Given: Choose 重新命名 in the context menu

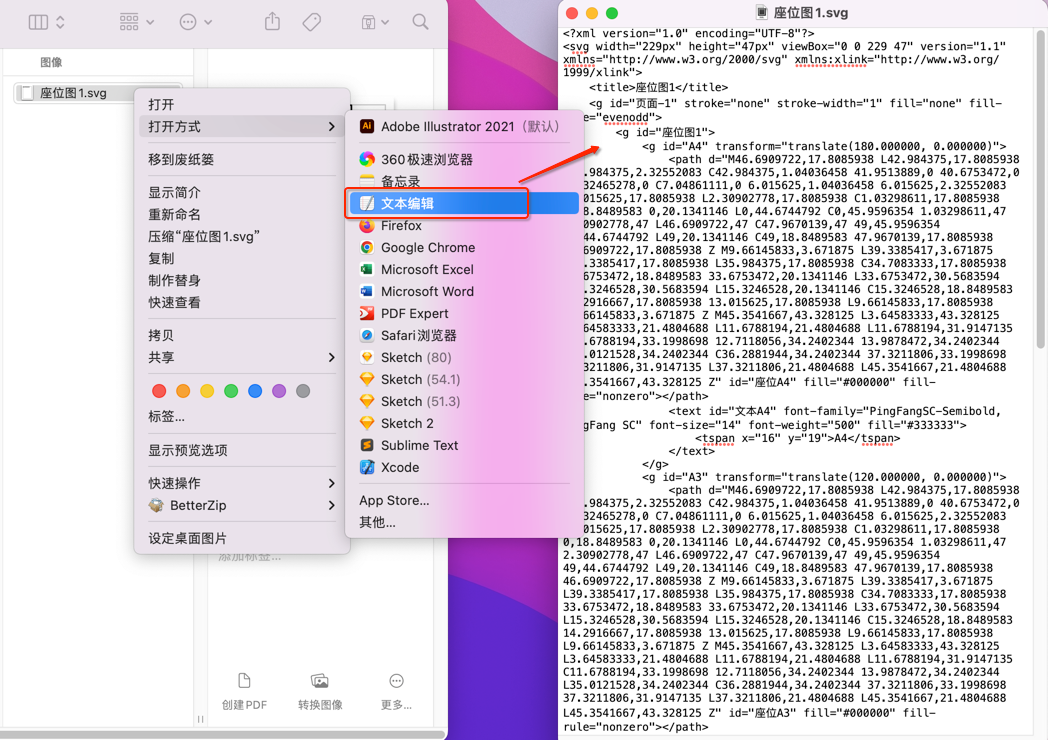Looking at the screenshot, I should pyautogui.click(x=242, y=215).
